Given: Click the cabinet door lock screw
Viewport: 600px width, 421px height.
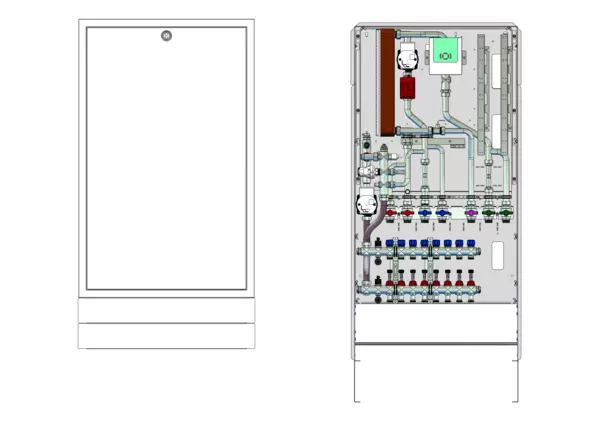Looking at the screenshot, I should point(166,38).
